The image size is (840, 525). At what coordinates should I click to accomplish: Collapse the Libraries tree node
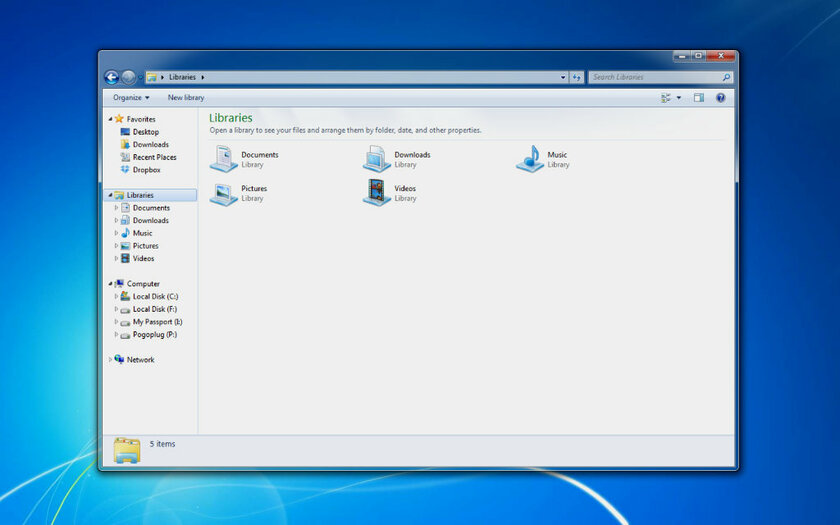tap(110, 195)
